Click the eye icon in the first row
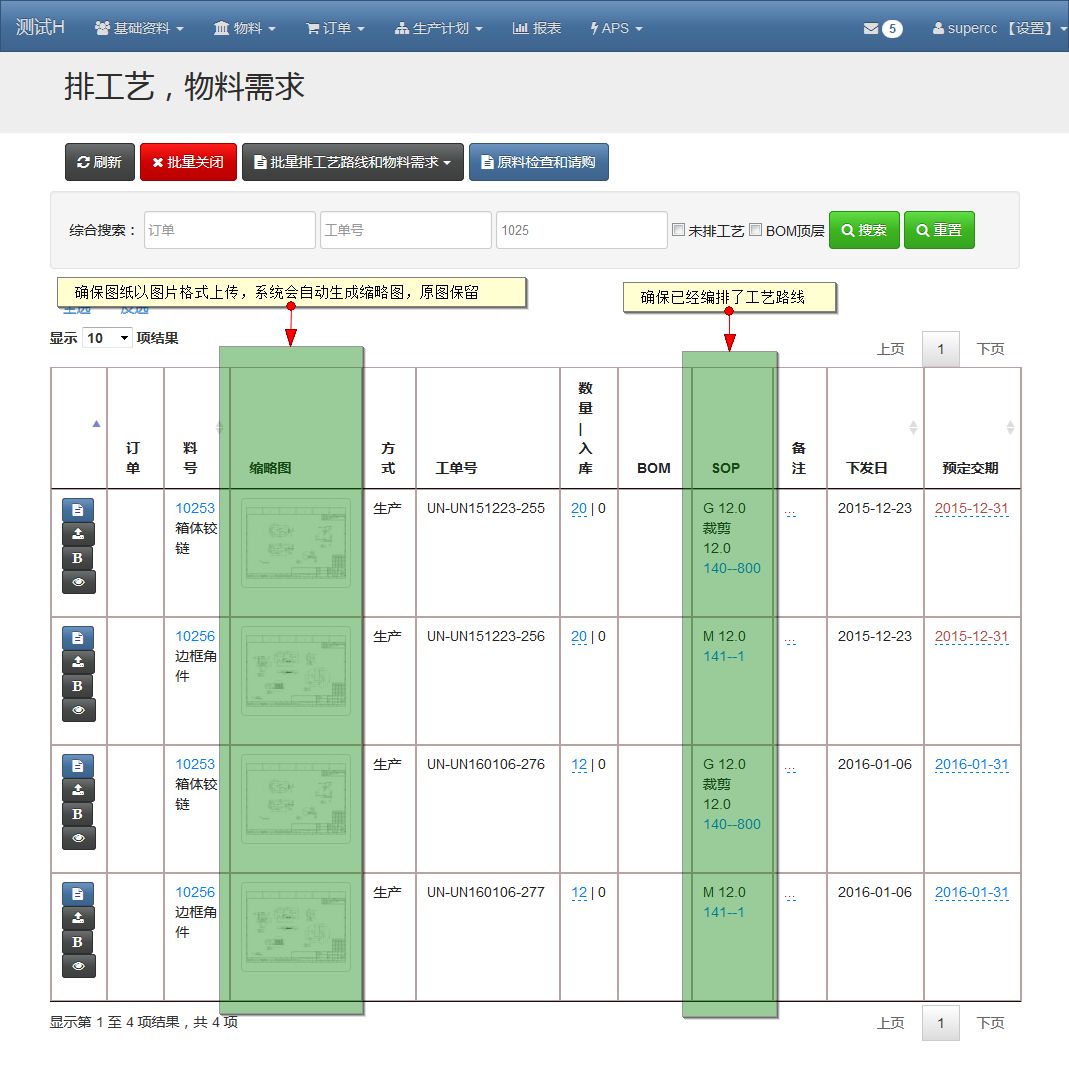The height and width of the screenshot is (1081, 1069). click(78, 582)
